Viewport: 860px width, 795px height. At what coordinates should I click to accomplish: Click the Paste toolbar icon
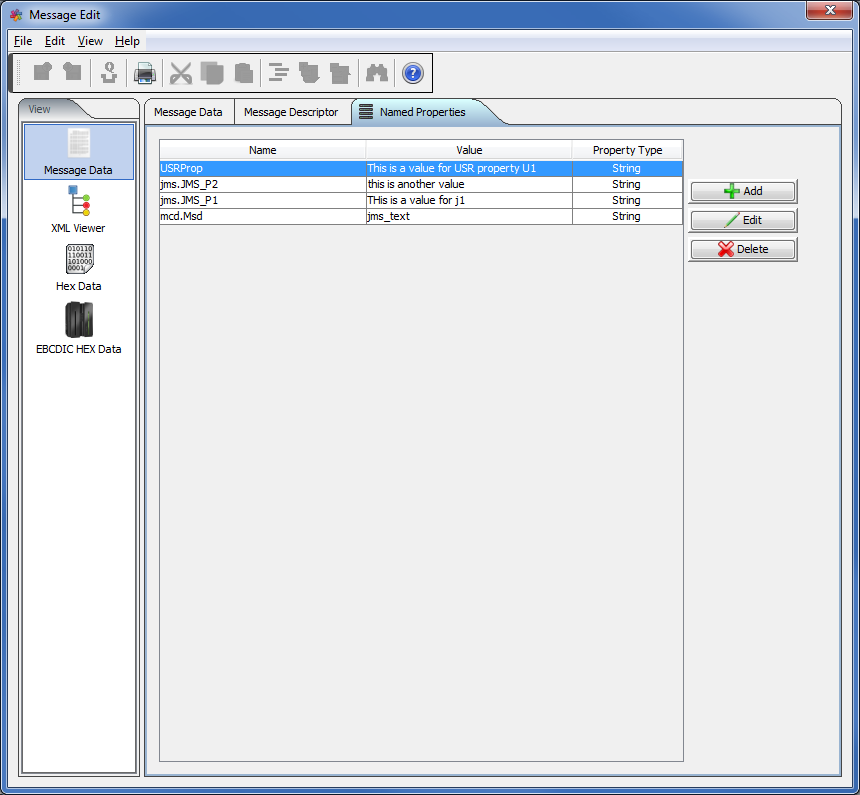tap(243, 73)
